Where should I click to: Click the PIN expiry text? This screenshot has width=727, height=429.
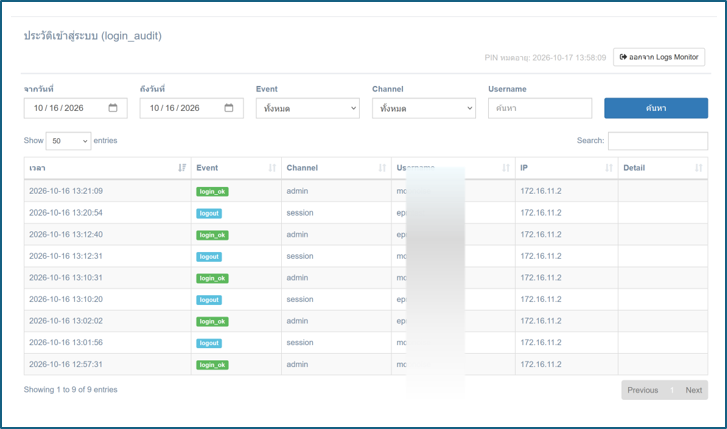click(545, 58)
